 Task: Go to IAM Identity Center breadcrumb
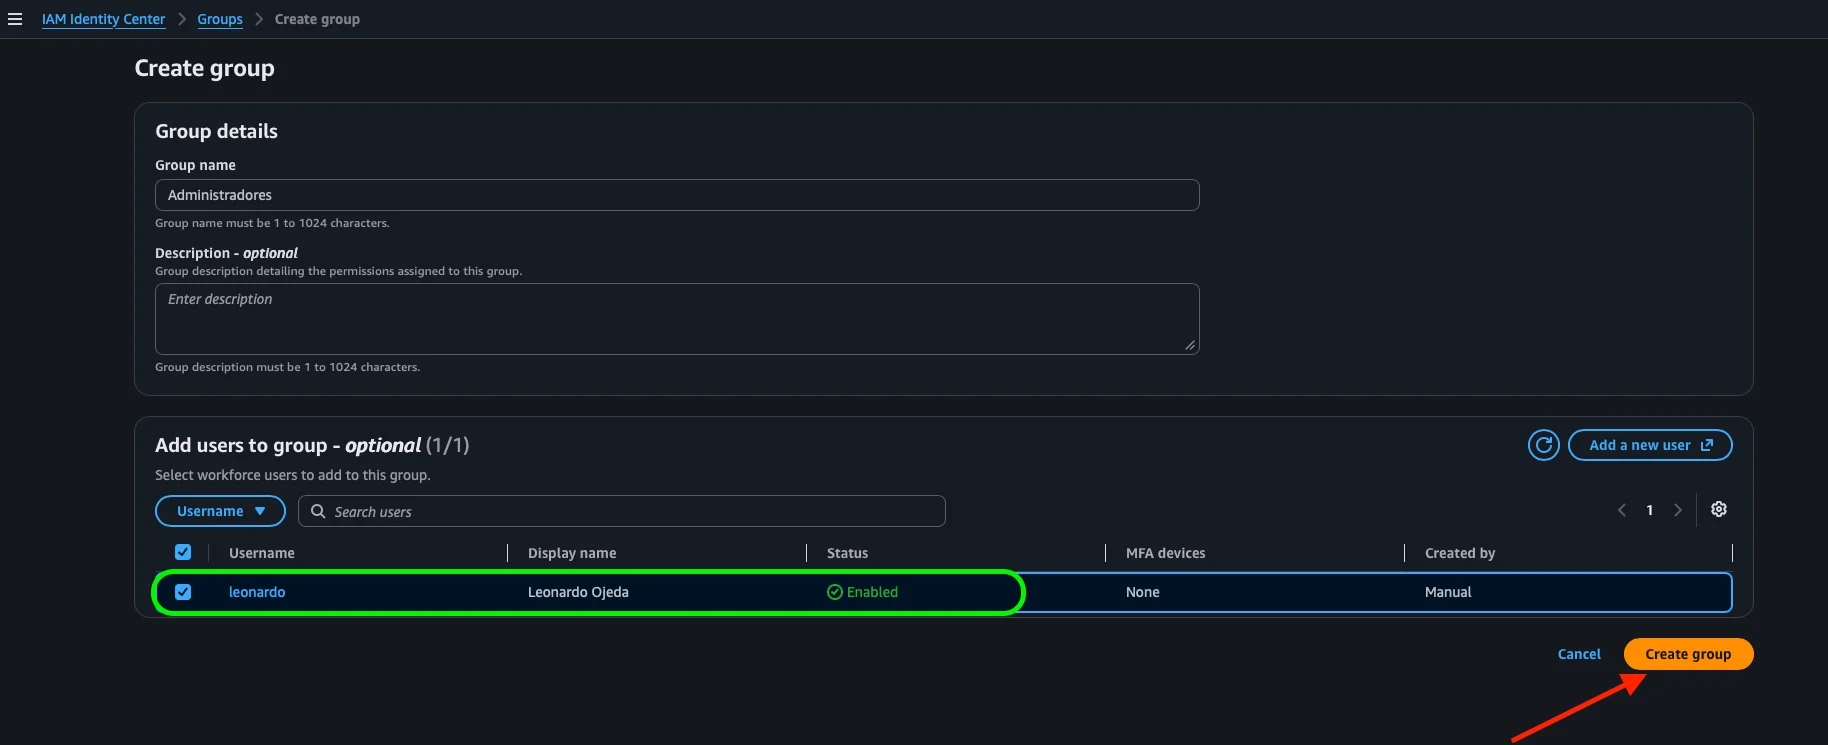tap(103, 19)
